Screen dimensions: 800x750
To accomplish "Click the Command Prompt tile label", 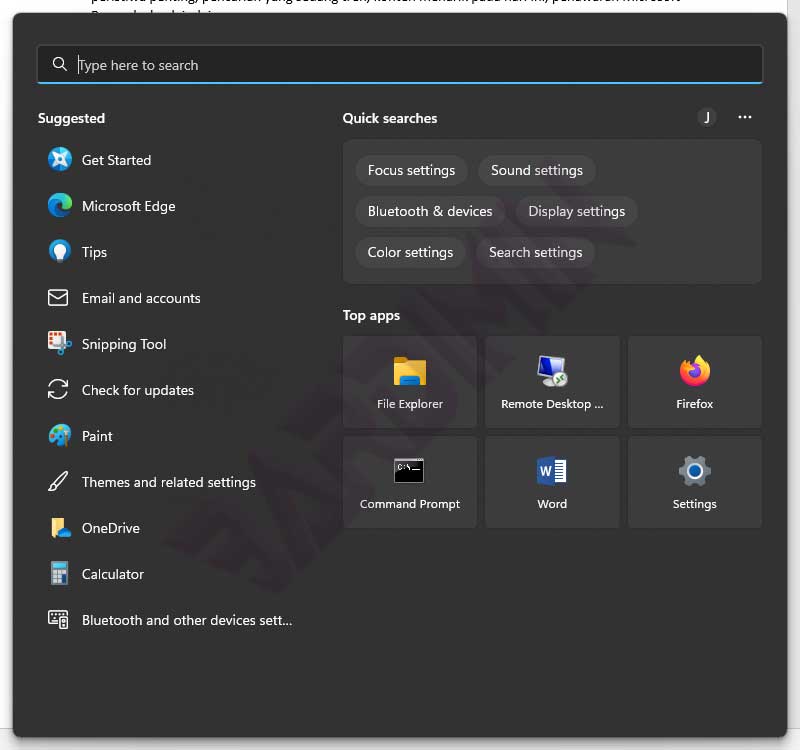I will (410, 504).
